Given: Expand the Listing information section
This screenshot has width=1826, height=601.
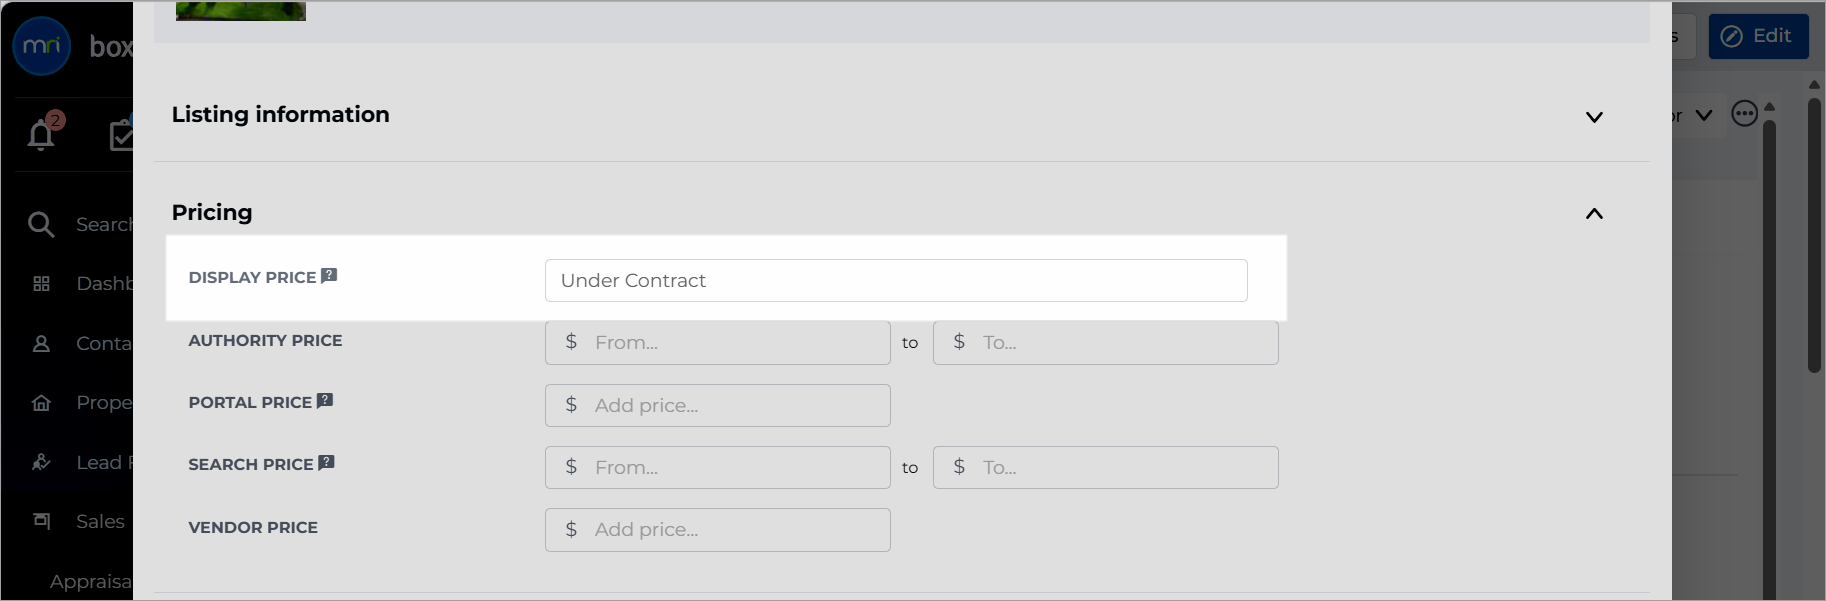Looking at the screenshot, I should [x=1594, y=117].
